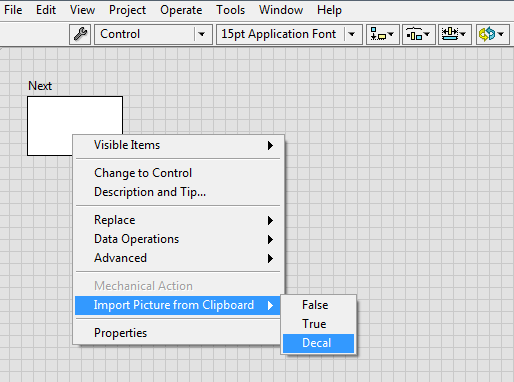
Task: Click the Next label text
Action: tap(40, 86)
